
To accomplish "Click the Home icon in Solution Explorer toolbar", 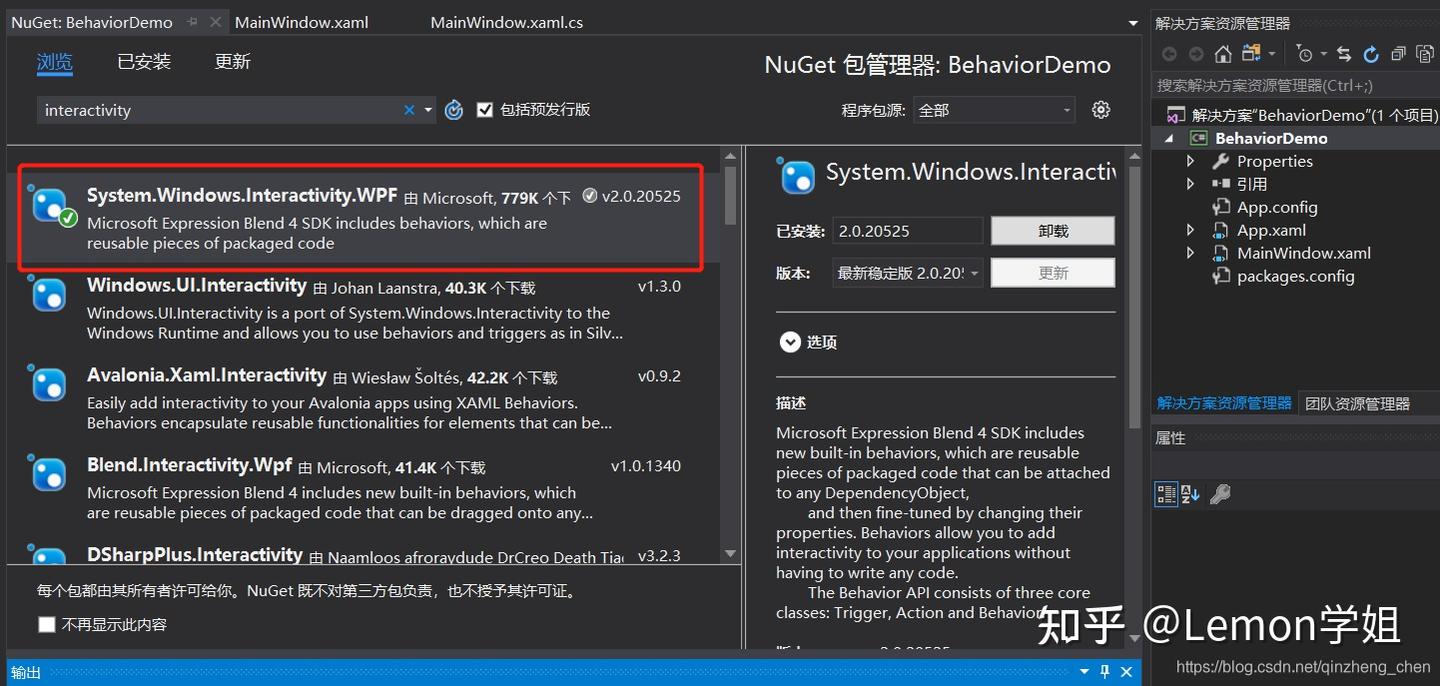I will [1223, 53].
